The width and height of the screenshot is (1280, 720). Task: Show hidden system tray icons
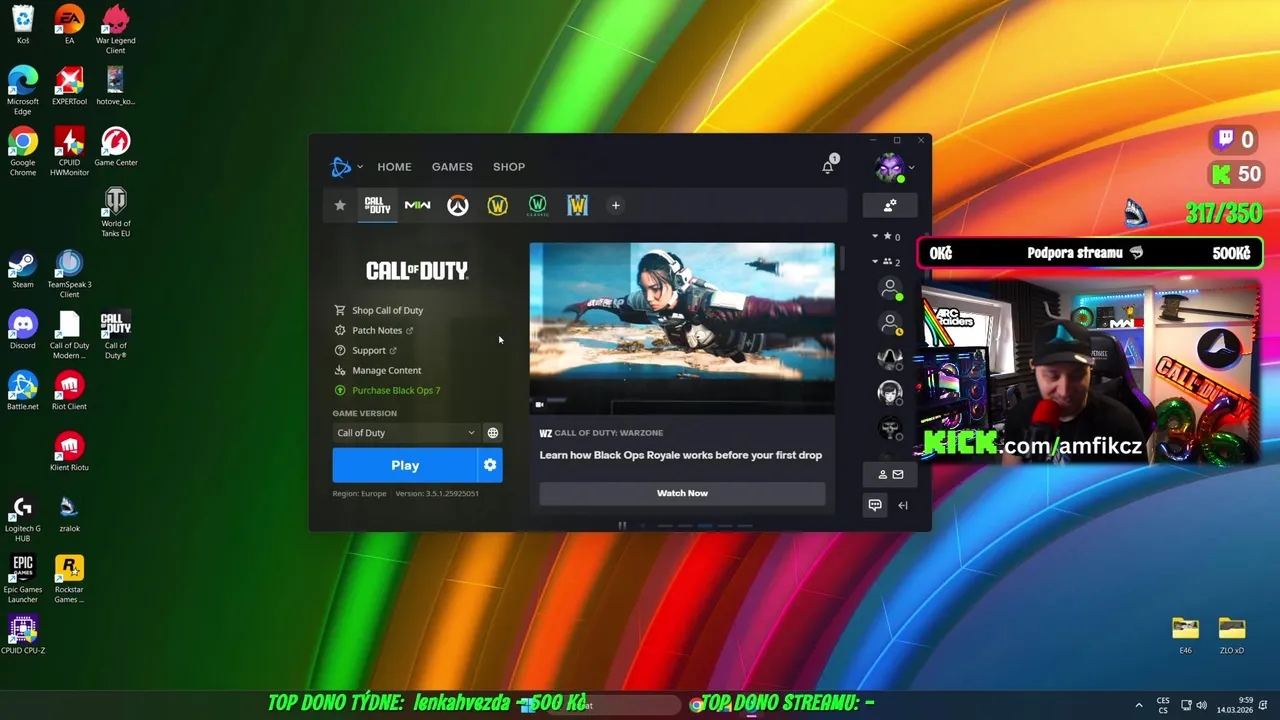(1138, 705)
